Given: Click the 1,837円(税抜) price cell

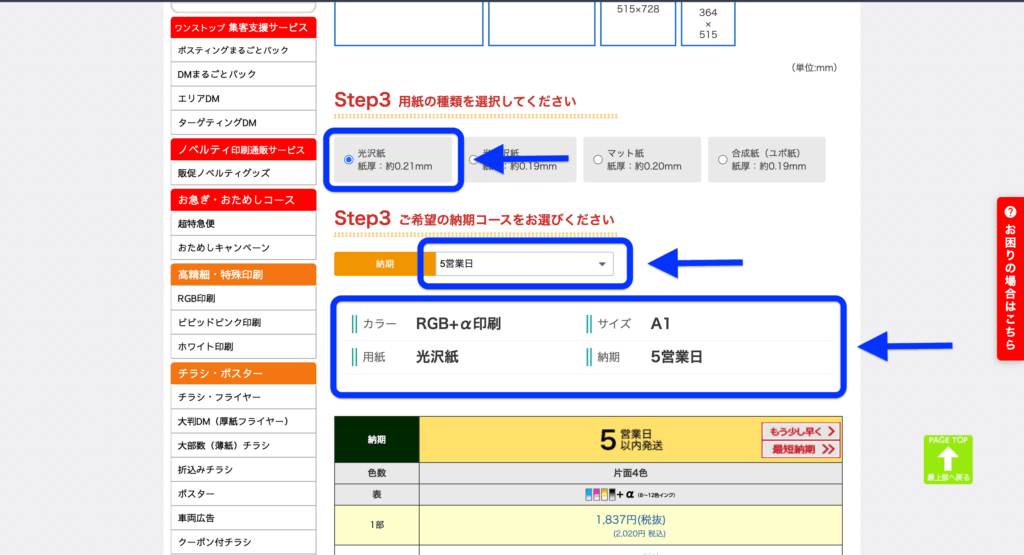Looking at the screenshot, I should pos(630,526).
